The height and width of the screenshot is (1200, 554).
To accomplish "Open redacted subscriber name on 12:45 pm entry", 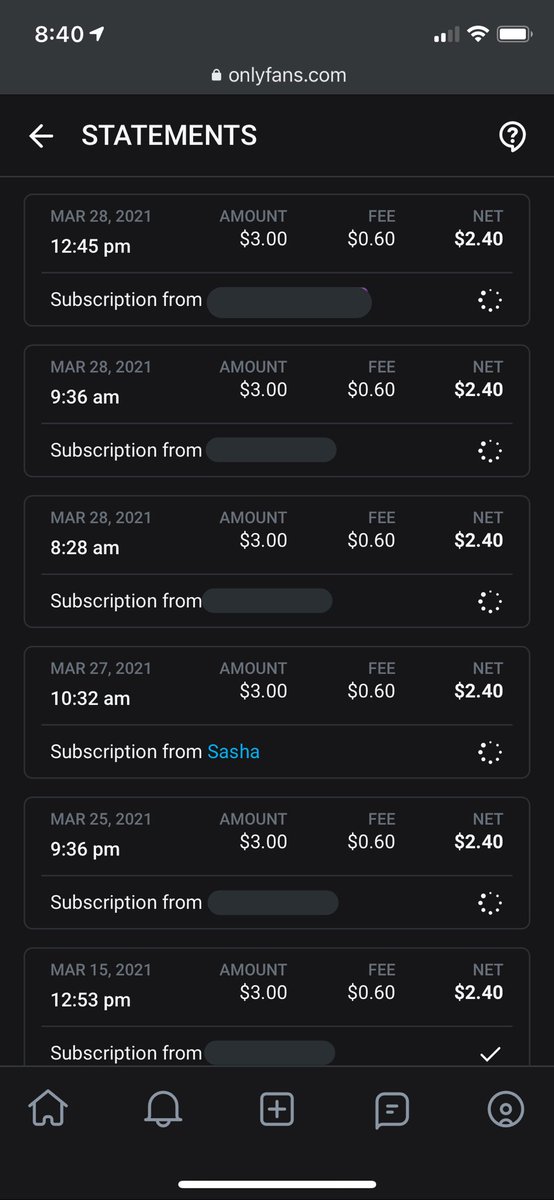I will [x=289, y=300].
